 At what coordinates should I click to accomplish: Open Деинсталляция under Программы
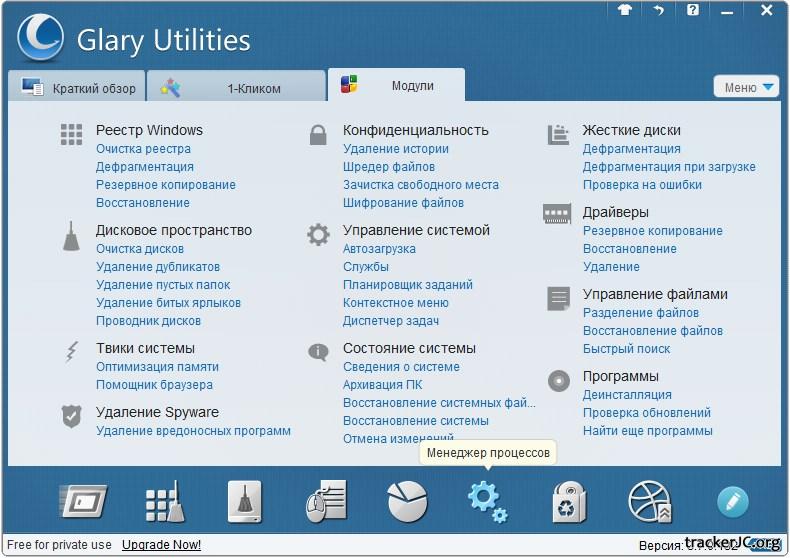click(627, 395)
